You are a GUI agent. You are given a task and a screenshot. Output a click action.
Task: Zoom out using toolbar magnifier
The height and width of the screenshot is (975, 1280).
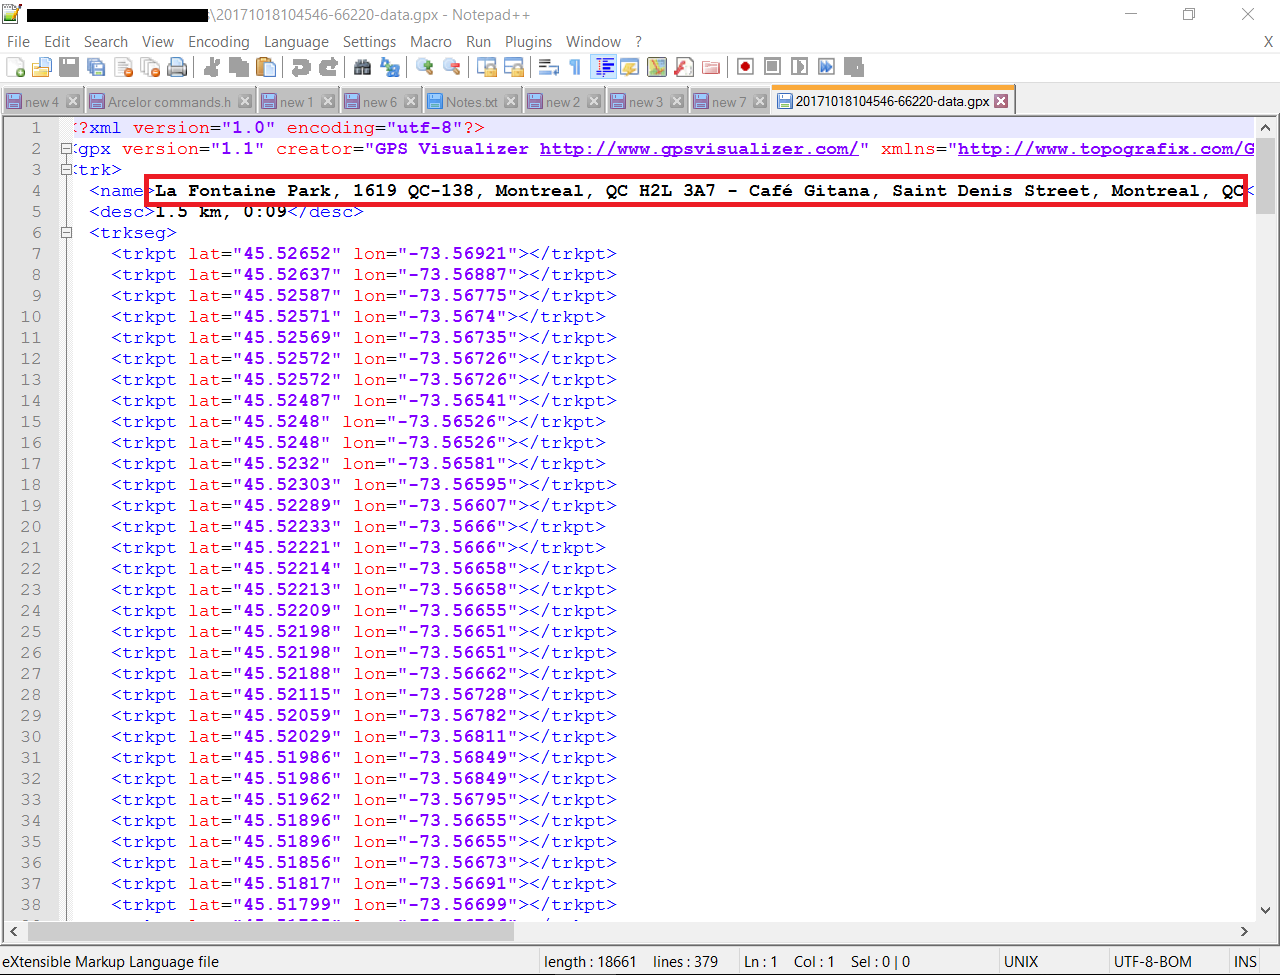click(x=452, y=67)
